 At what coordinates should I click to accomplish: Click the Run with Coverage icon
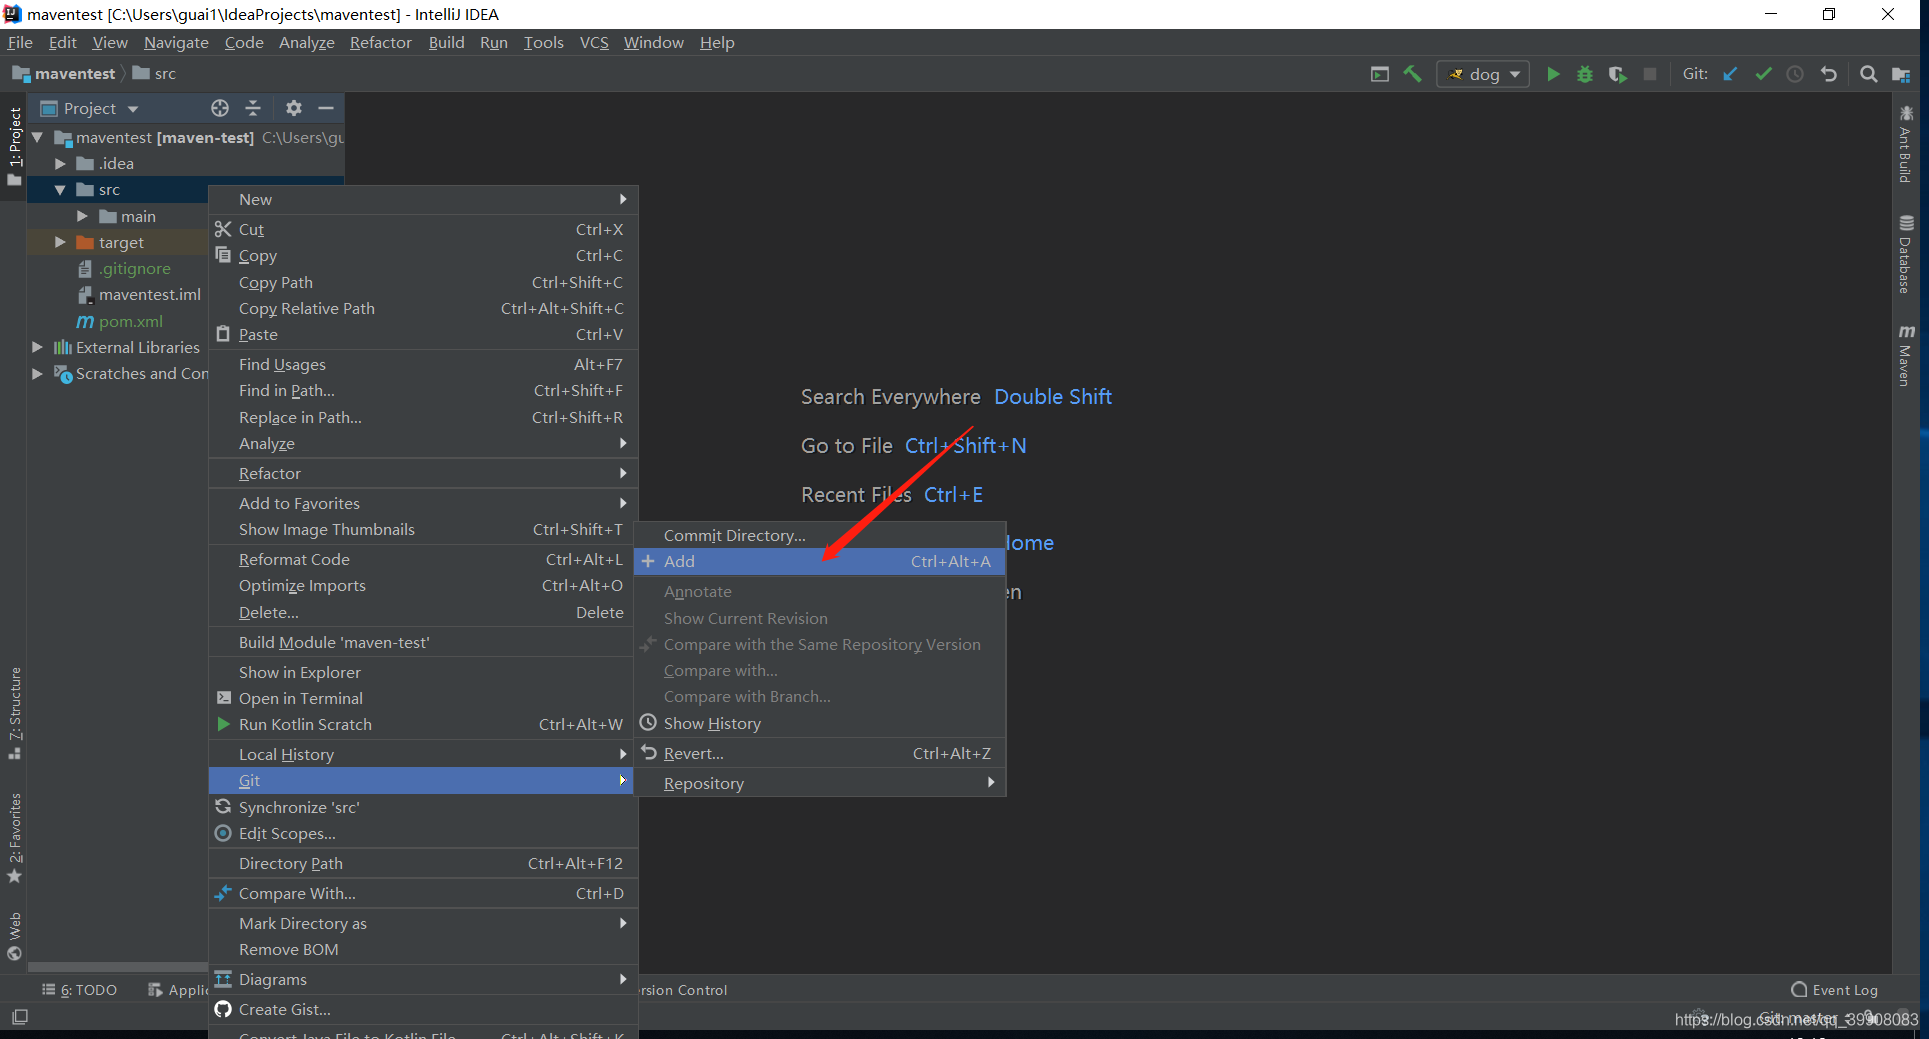[1617, 74]
